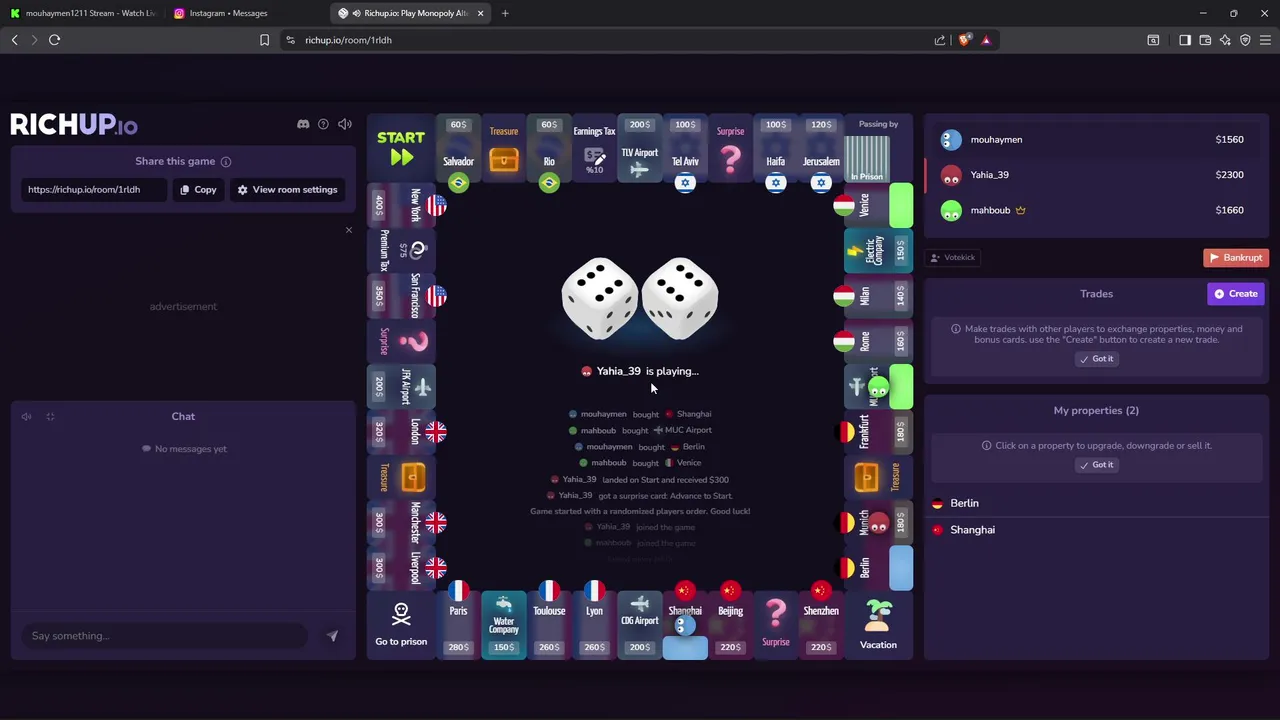Select player Yahia_39 in the player list
Screen dimensions: 1280x720
(x=1096, y=175)
